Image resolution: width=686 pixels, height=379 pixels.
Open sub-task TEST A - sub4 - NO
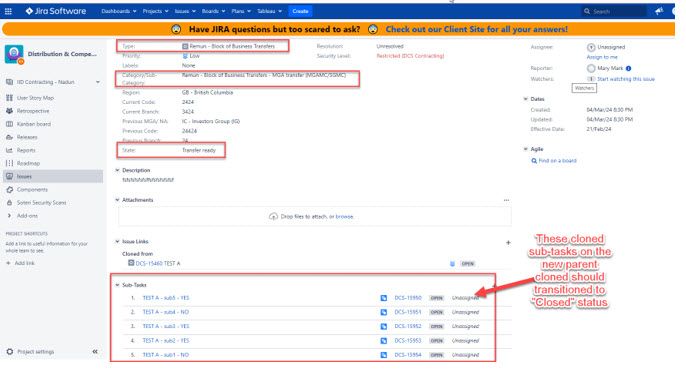[x=166, y=312]
